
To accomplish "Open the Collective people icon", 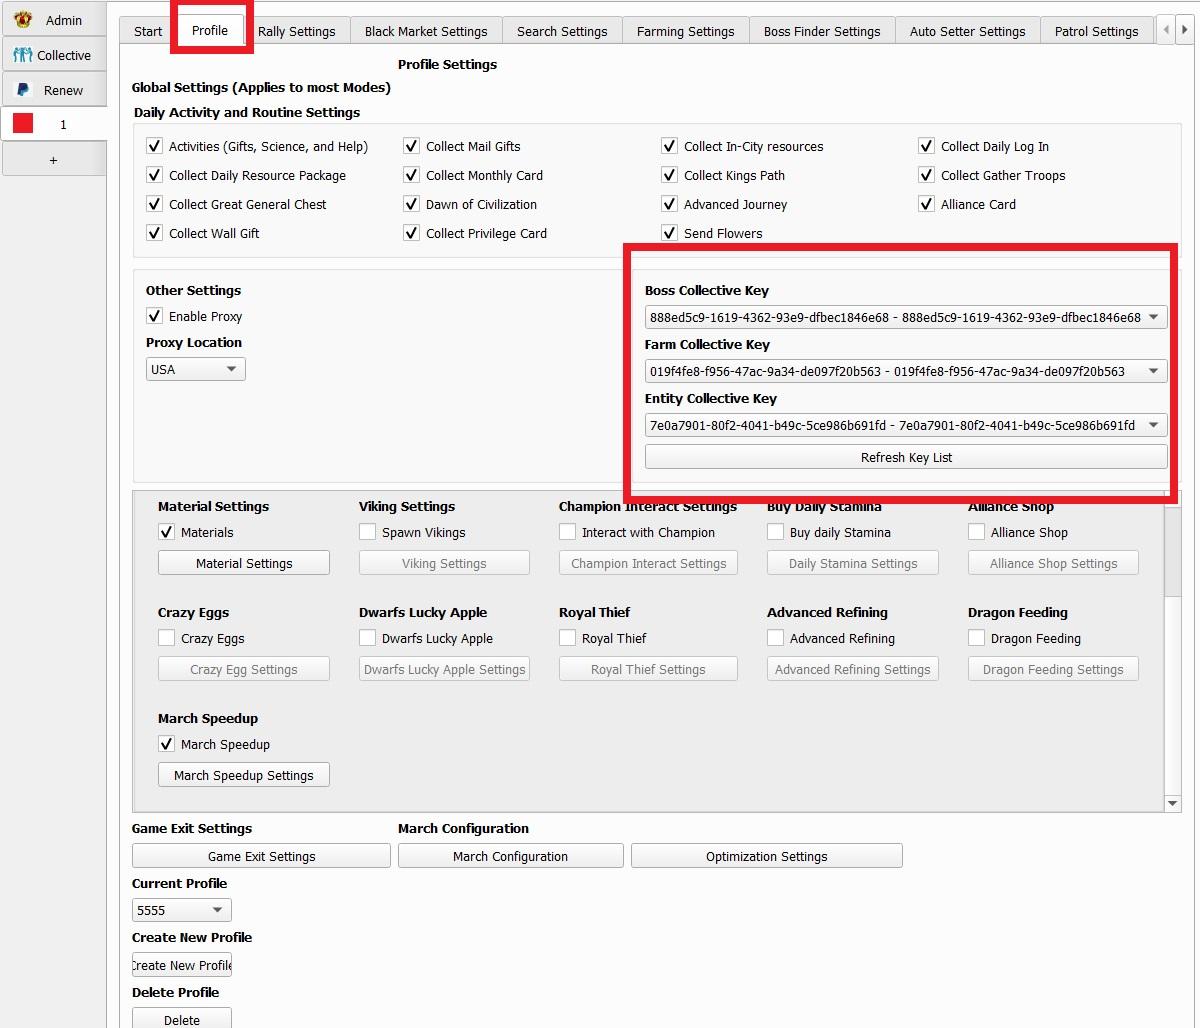I will (x=23, y=55).
